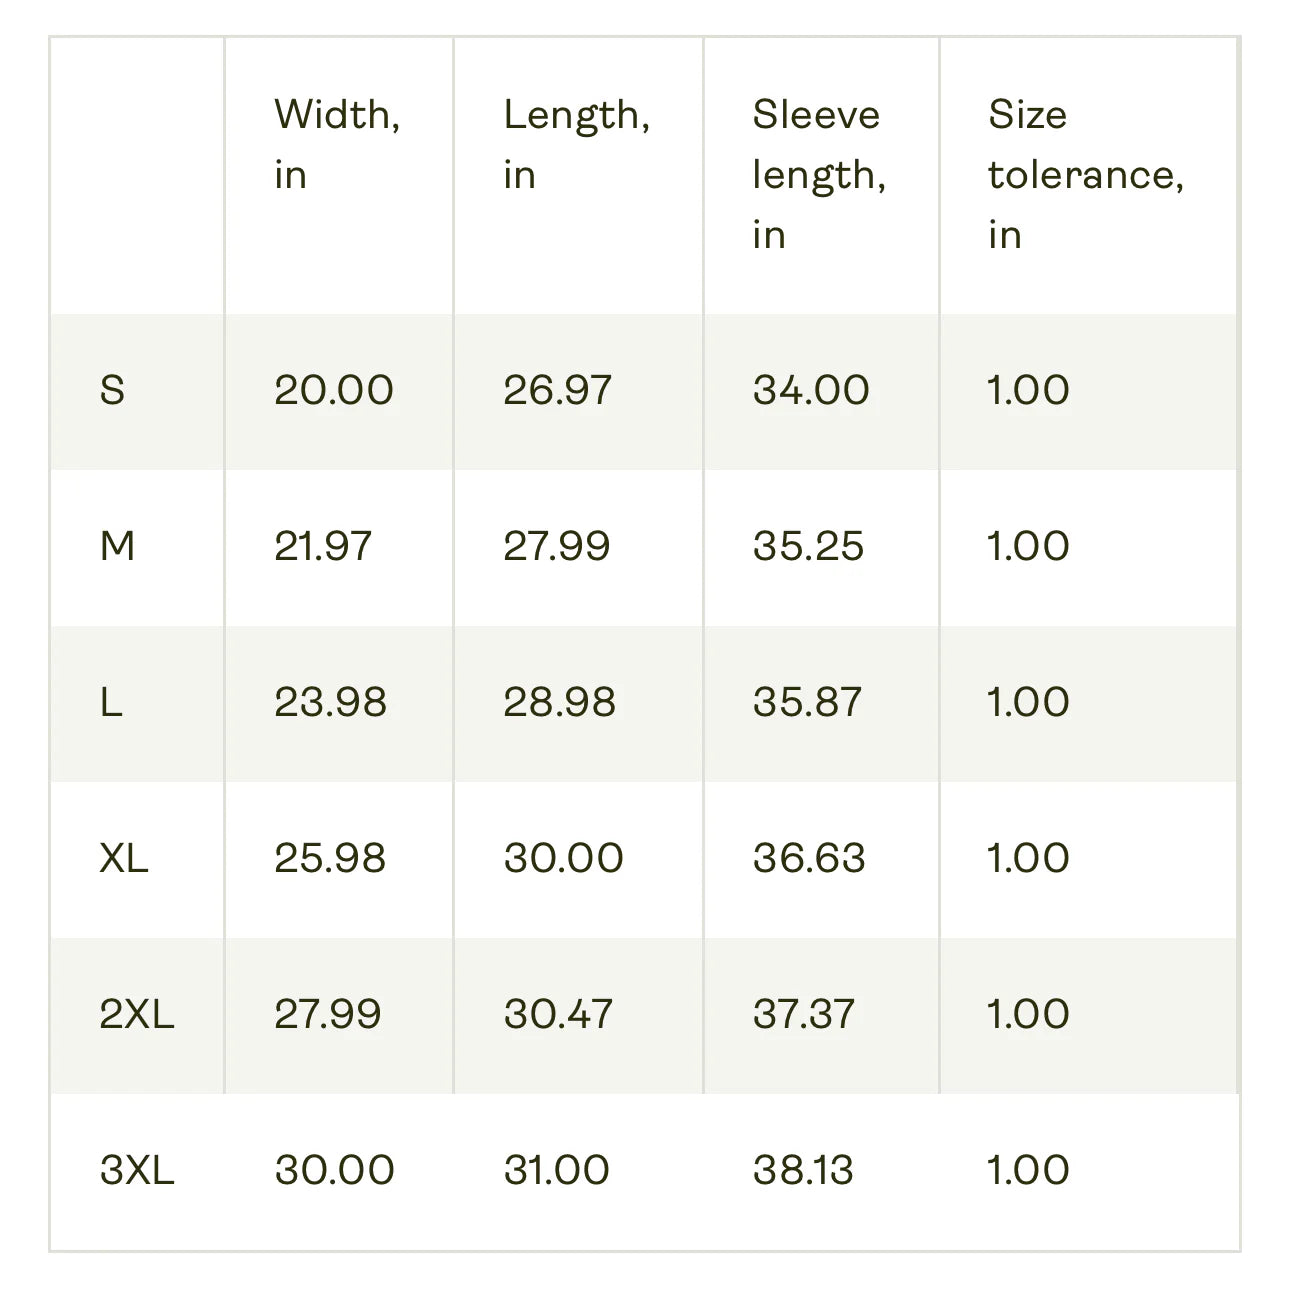Select the 2XL size row label
The image size is (1290, 1290).
(x=137, y=1014)
